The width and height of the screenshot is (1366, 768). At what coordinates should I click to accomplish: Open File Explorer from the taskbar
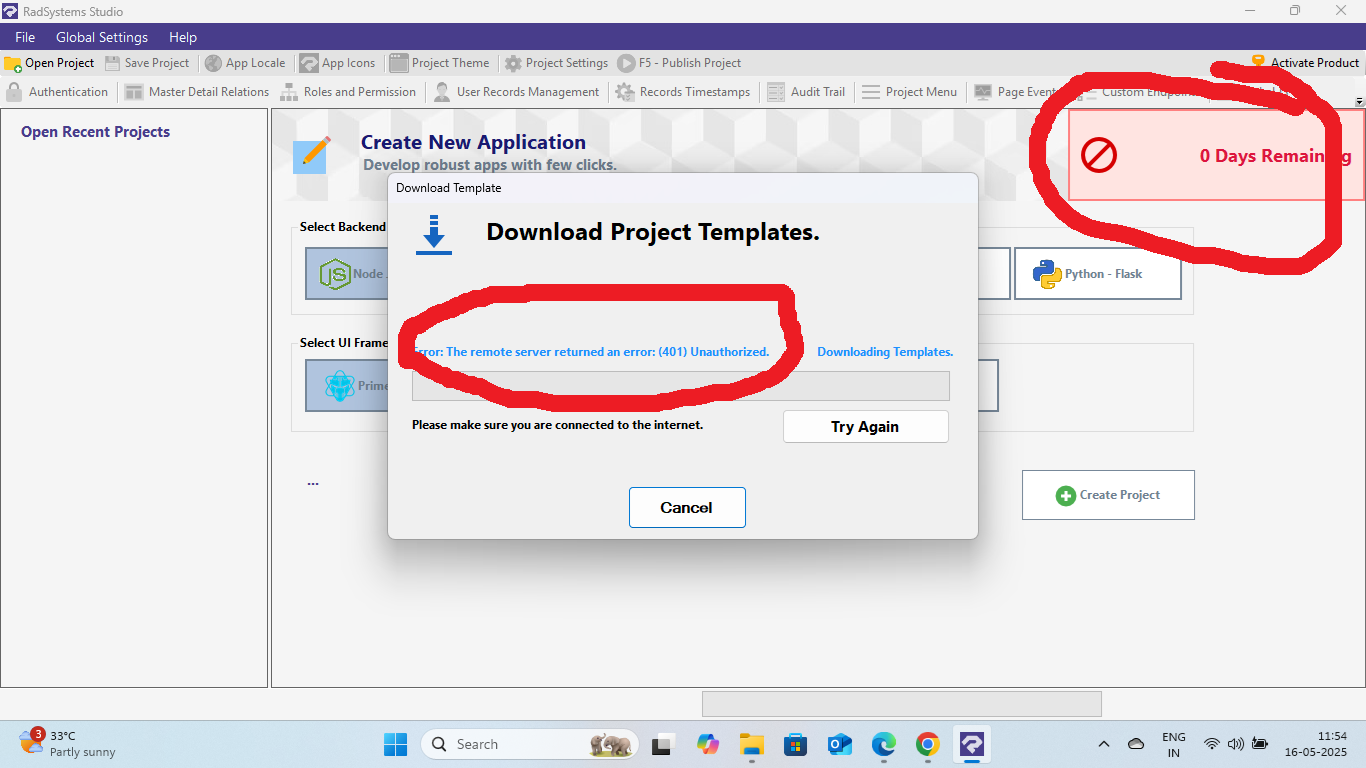752,744
